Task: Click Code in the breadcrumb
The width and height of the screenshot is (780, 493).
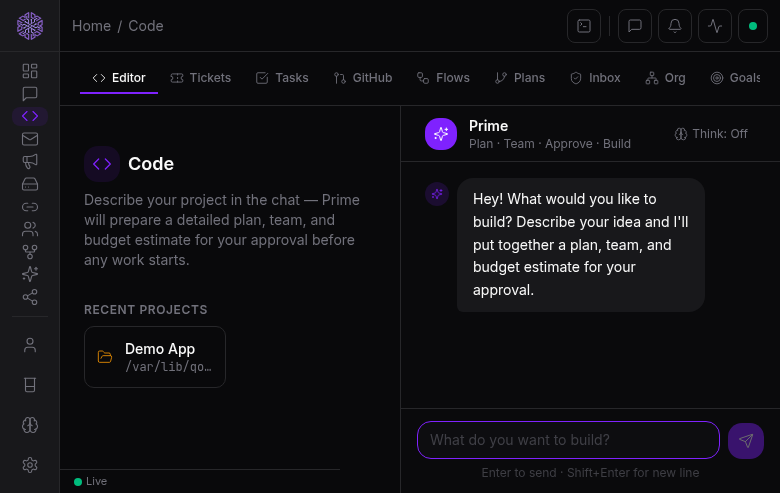Action: click(146, 26)
